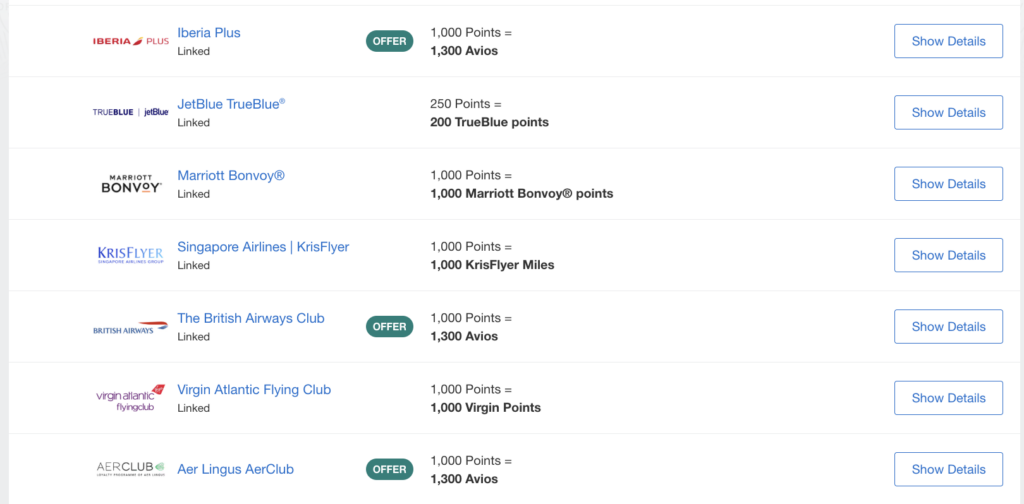The width and height of the screenshot is (1024, 504).
Task: Open the Aer Lingus AerClub link
Action: coord(236,469)
